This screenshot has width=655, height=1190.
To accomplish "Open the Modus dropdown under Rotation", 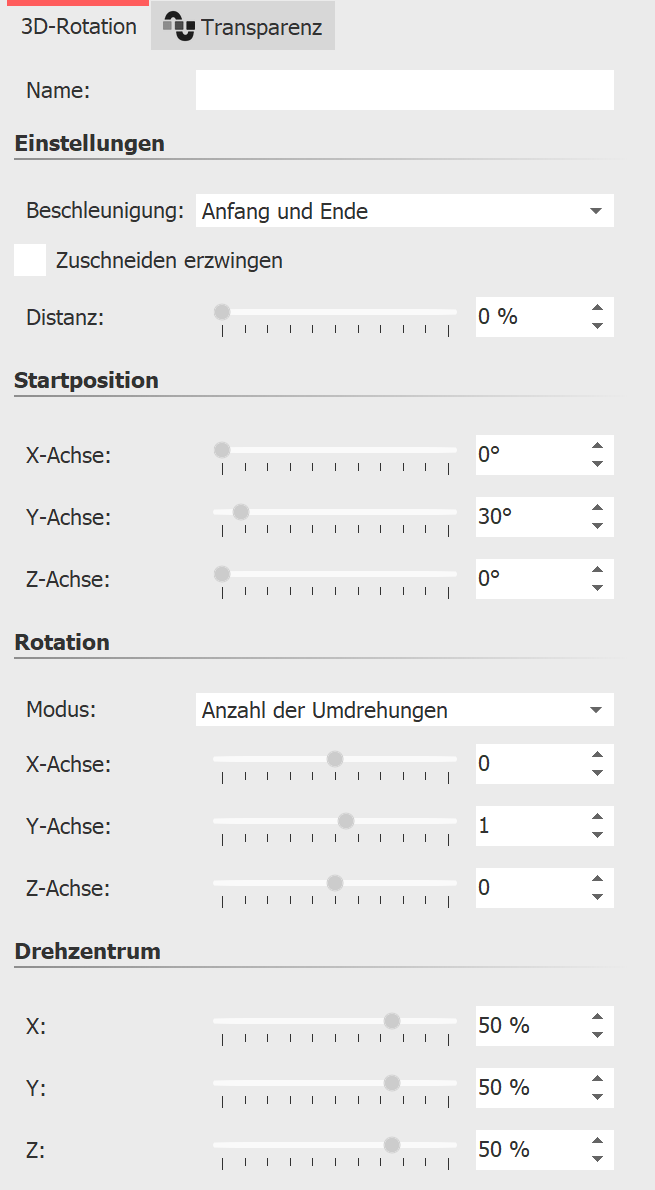I will (x=400, y=709).
